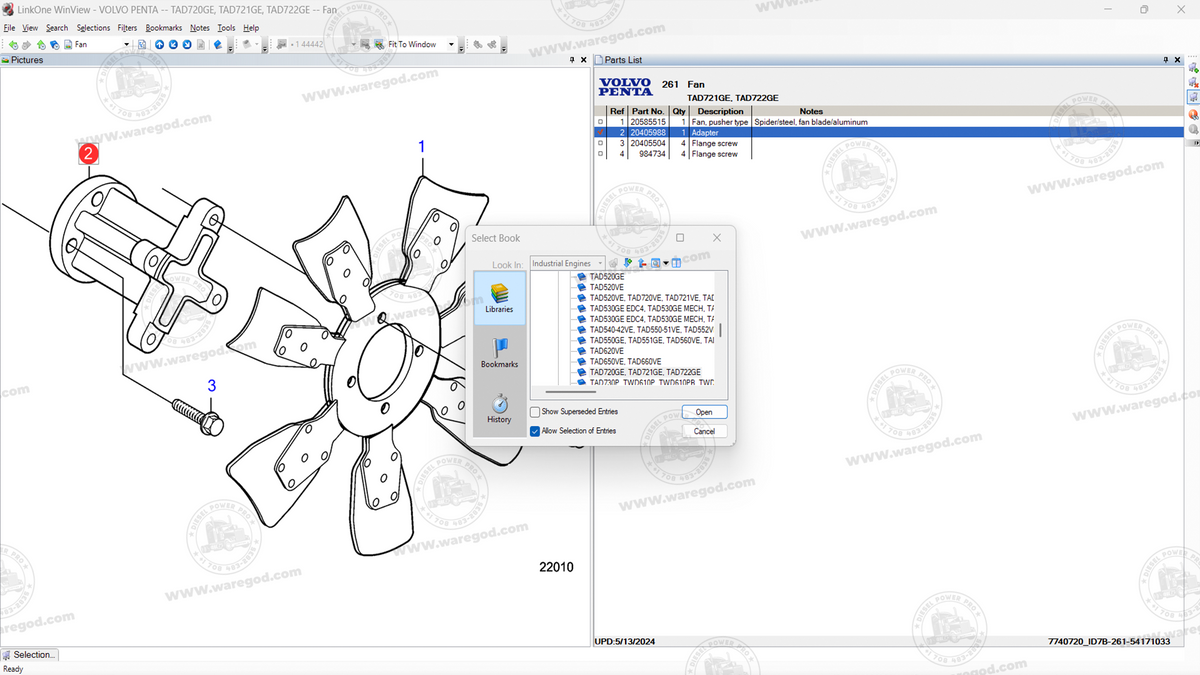Click the orange icon in the right sidebar

coord(1193,114)
